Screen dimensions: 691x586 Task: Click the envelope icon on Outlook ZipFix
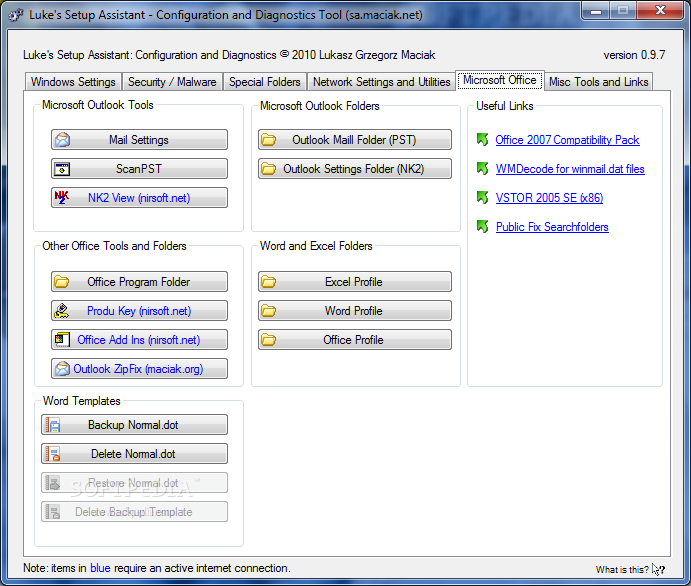pos(63,368)
